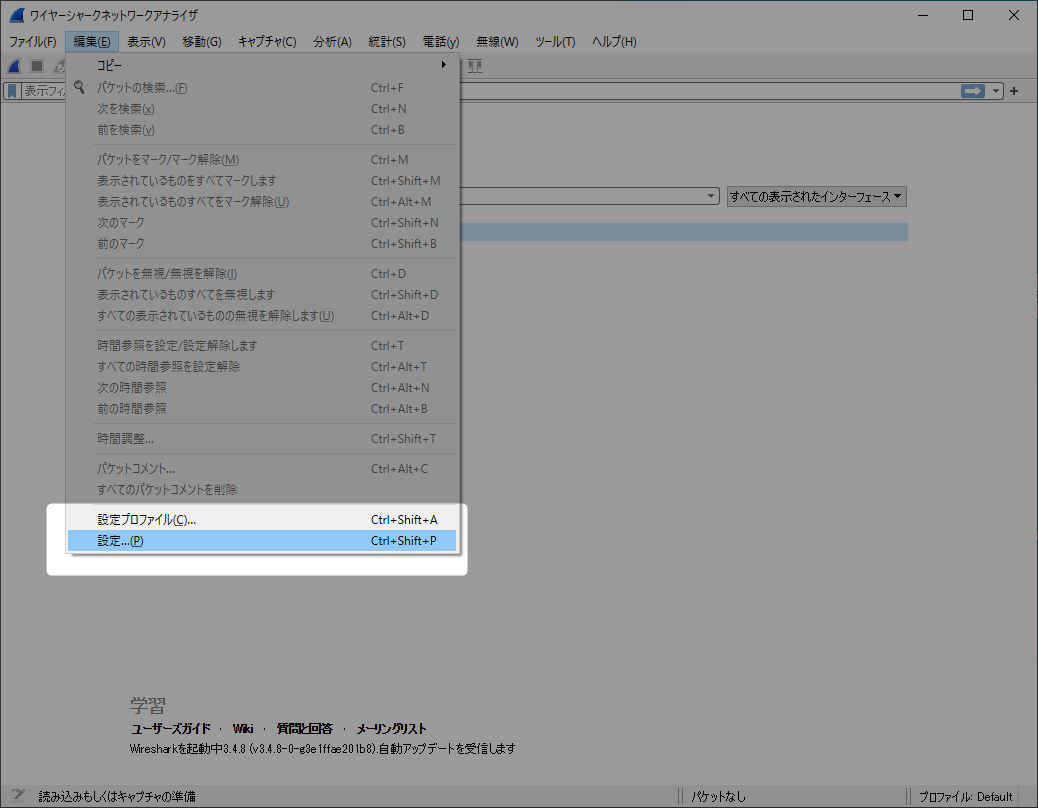Viewport: 1038px width, 808px height.
Task: Open the 統計(S) menu
Action: [387, 41]
